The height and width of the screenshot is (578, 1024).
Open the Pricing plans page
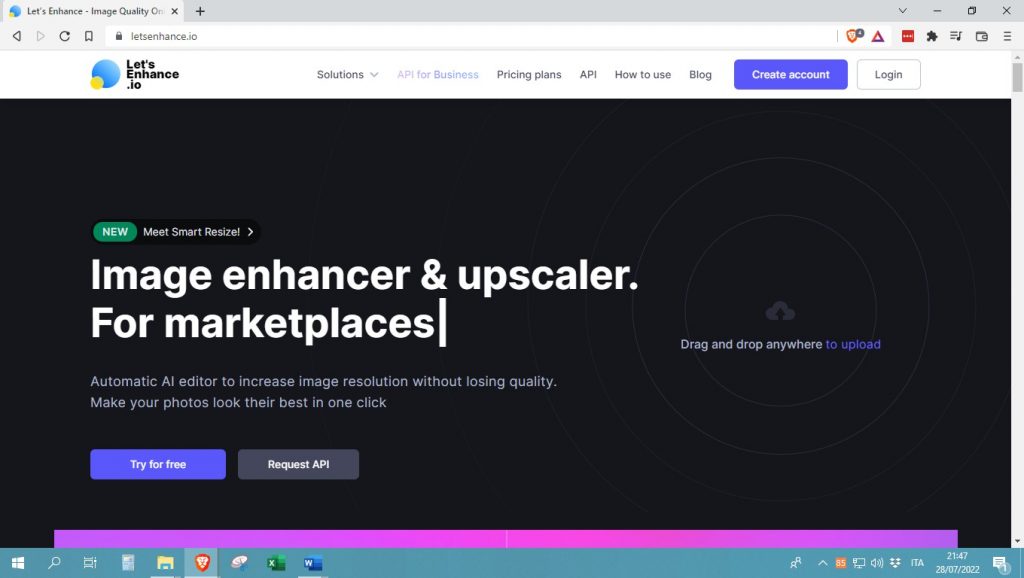click(529, 75)
